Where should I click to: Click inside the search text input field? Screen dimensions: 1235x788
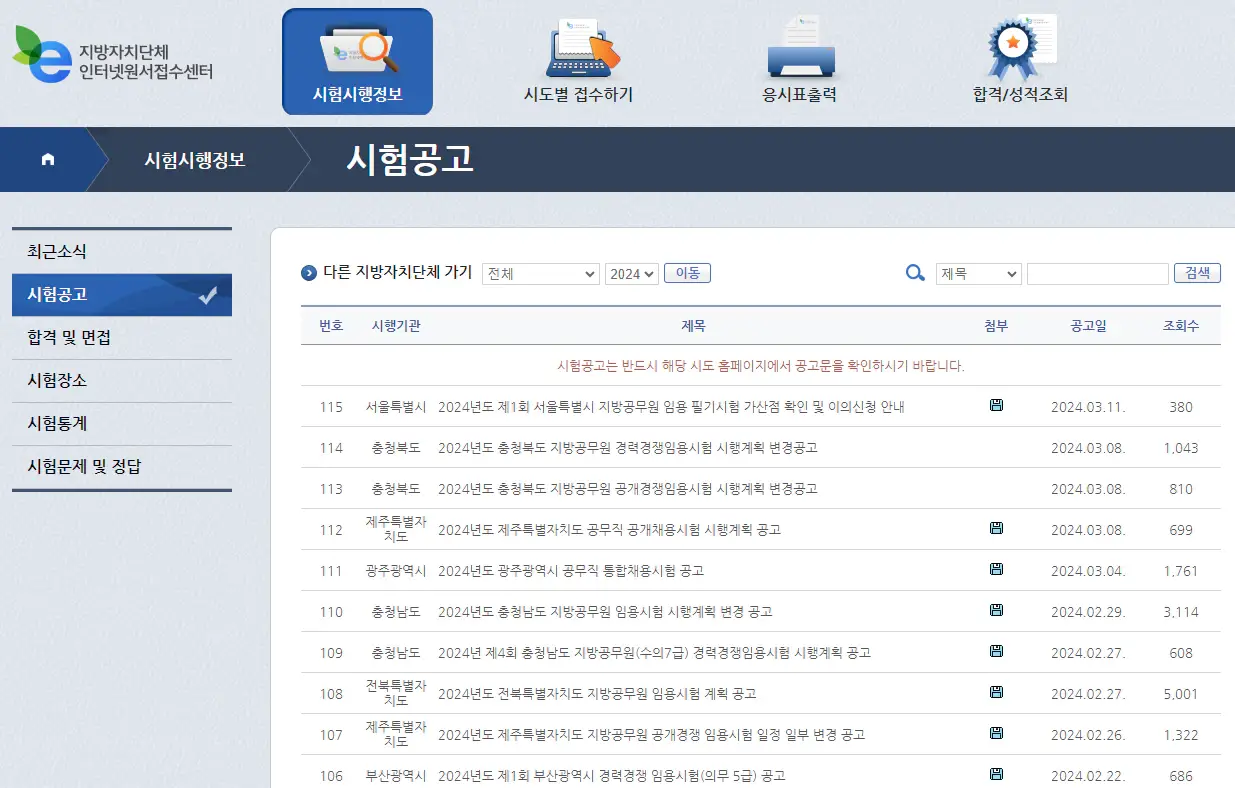tap(1097, 272)
